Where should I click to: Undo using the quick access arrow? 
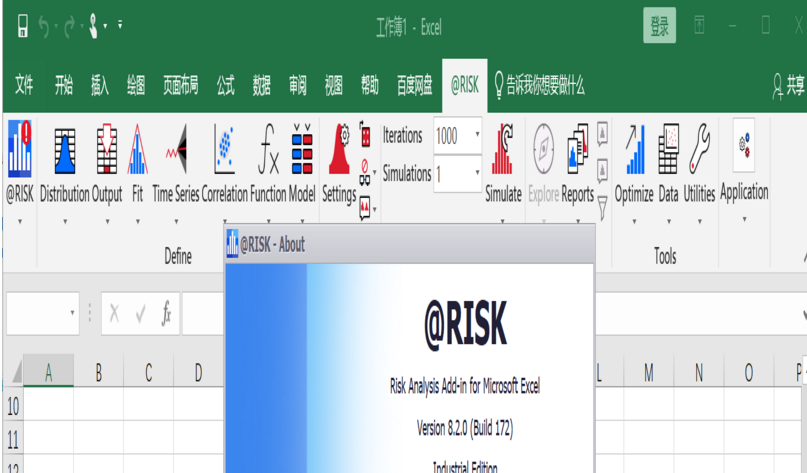coord(44,26)
